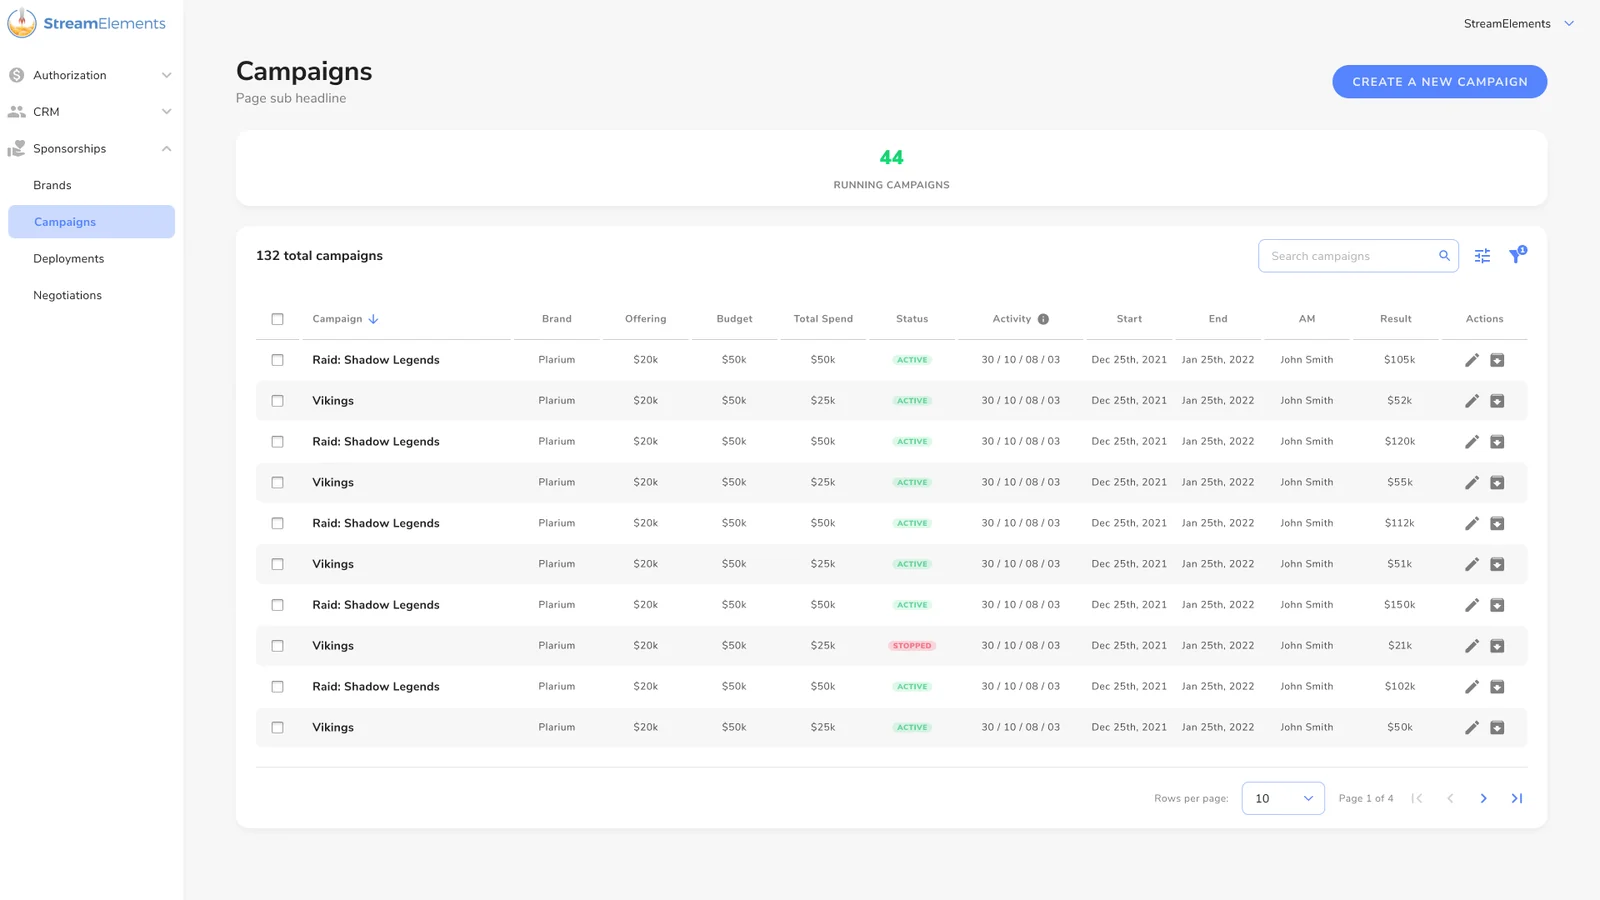Click Create a New Campaign button

coord(1439,82)
